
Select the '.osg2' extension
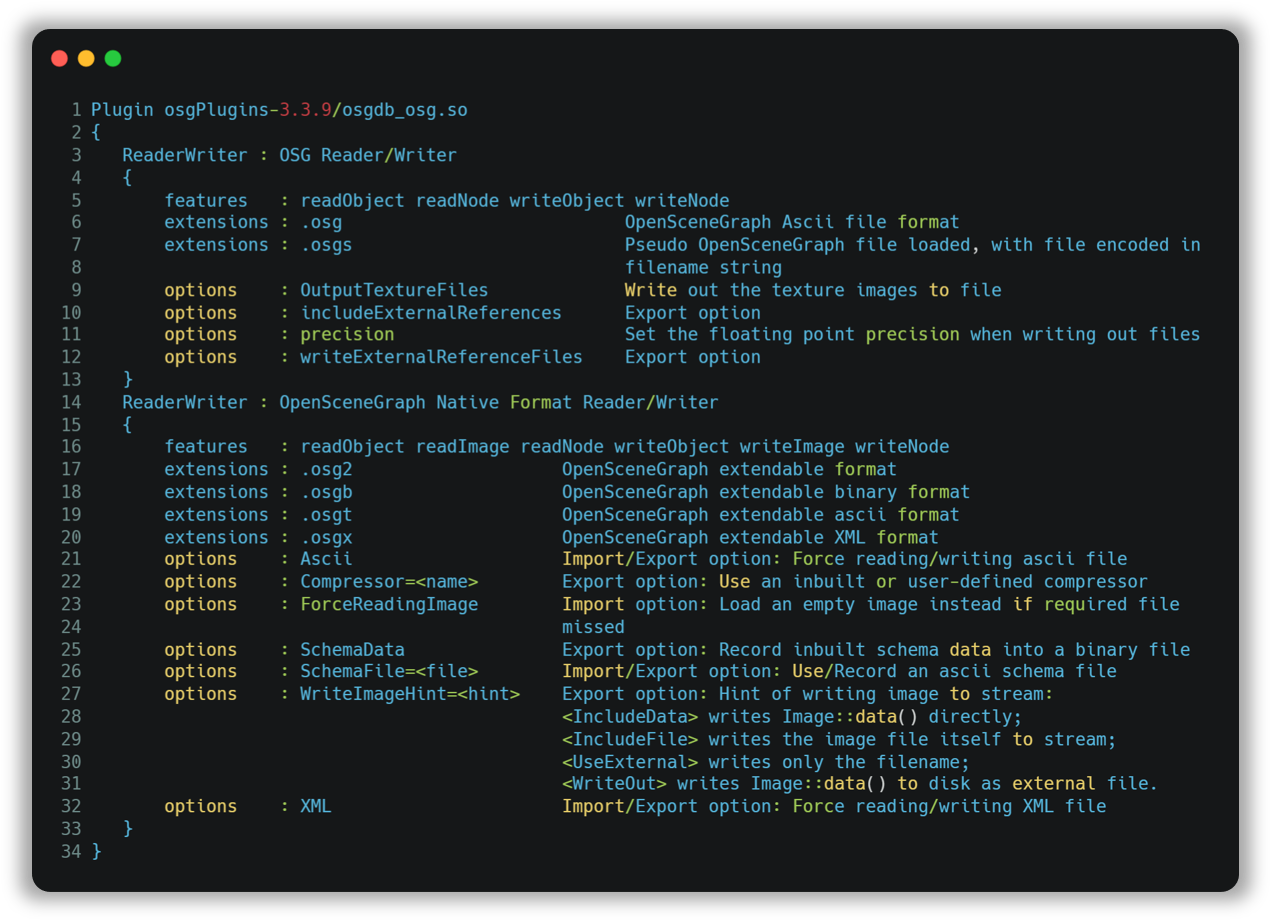click(x=326, y=469)
